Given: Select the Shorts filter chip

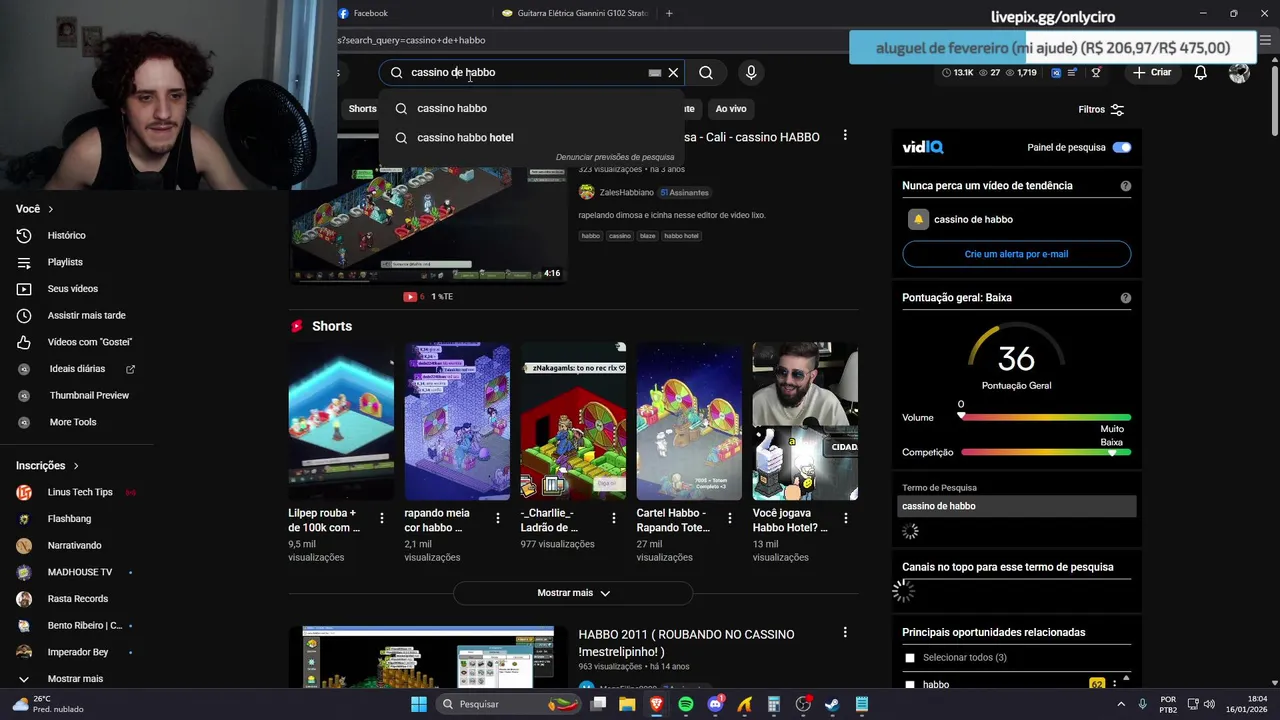Looking at the screenshot, I should coord(362,108).
